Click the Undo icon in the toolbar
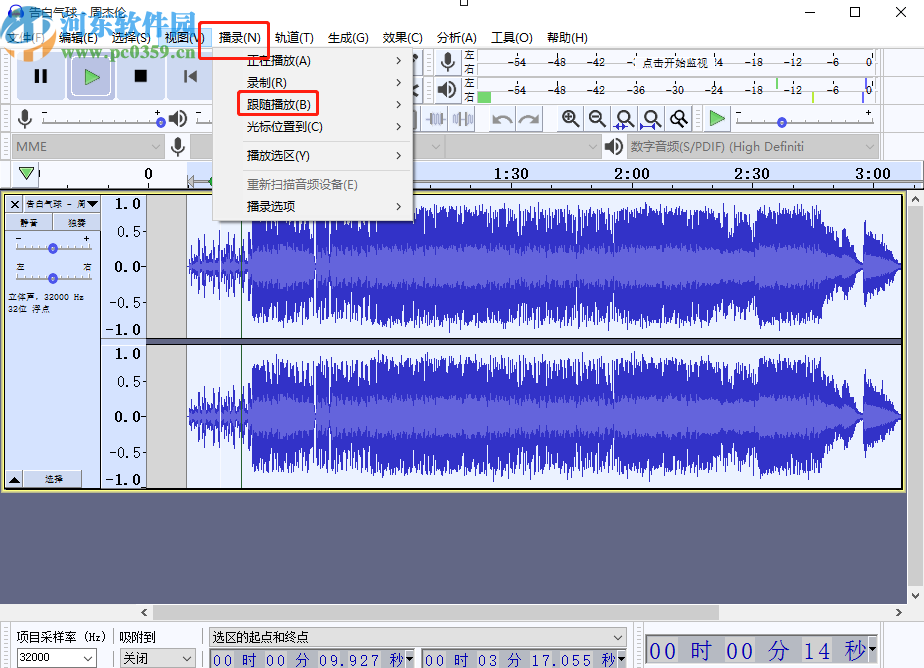This screenshot has height=668, width=924. tap(501, 119)
